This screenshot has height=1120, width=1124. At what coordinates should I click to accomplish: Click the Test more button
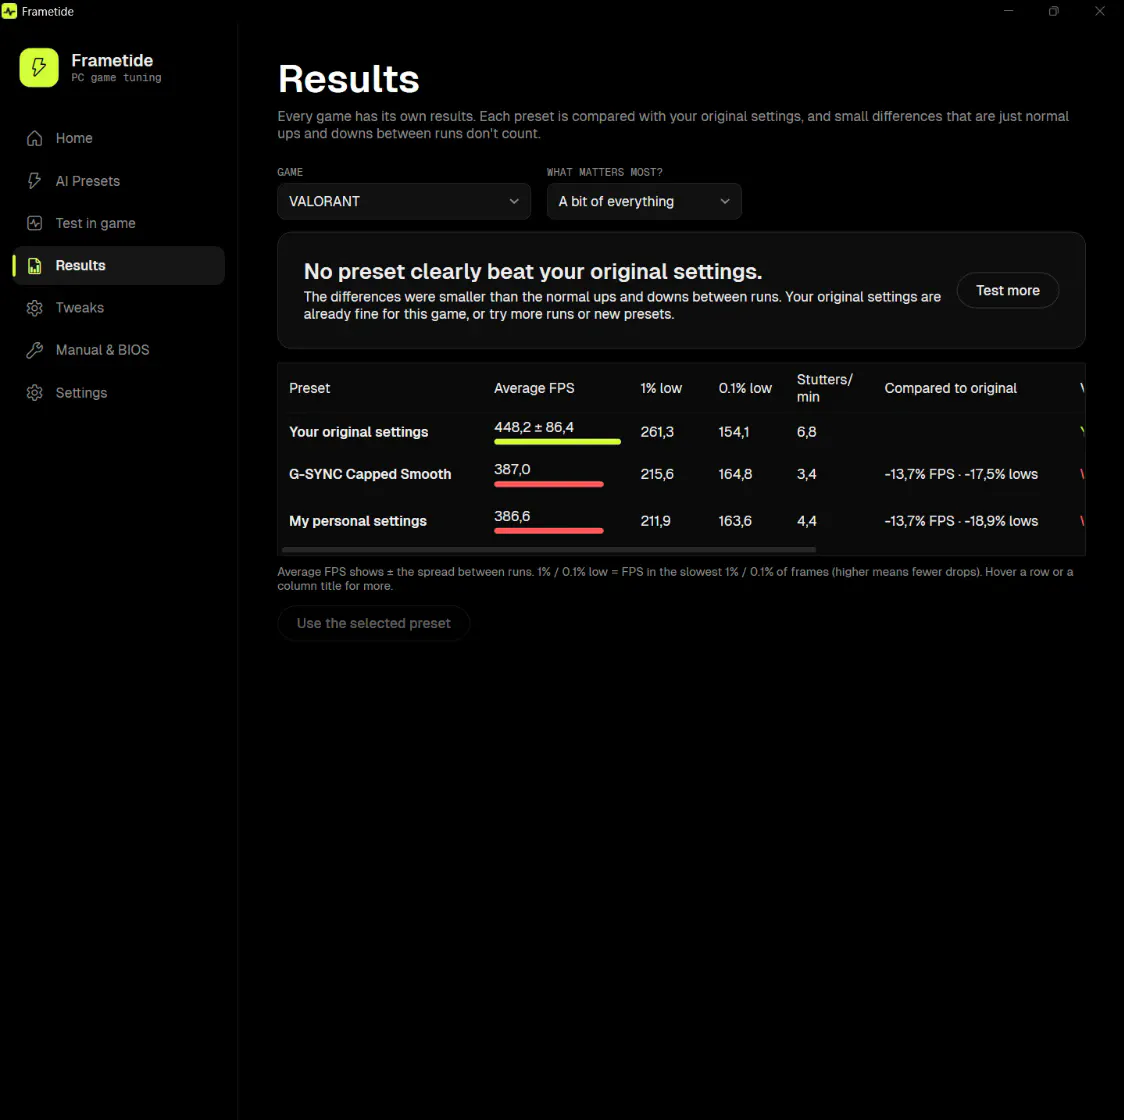(1007, 290)
